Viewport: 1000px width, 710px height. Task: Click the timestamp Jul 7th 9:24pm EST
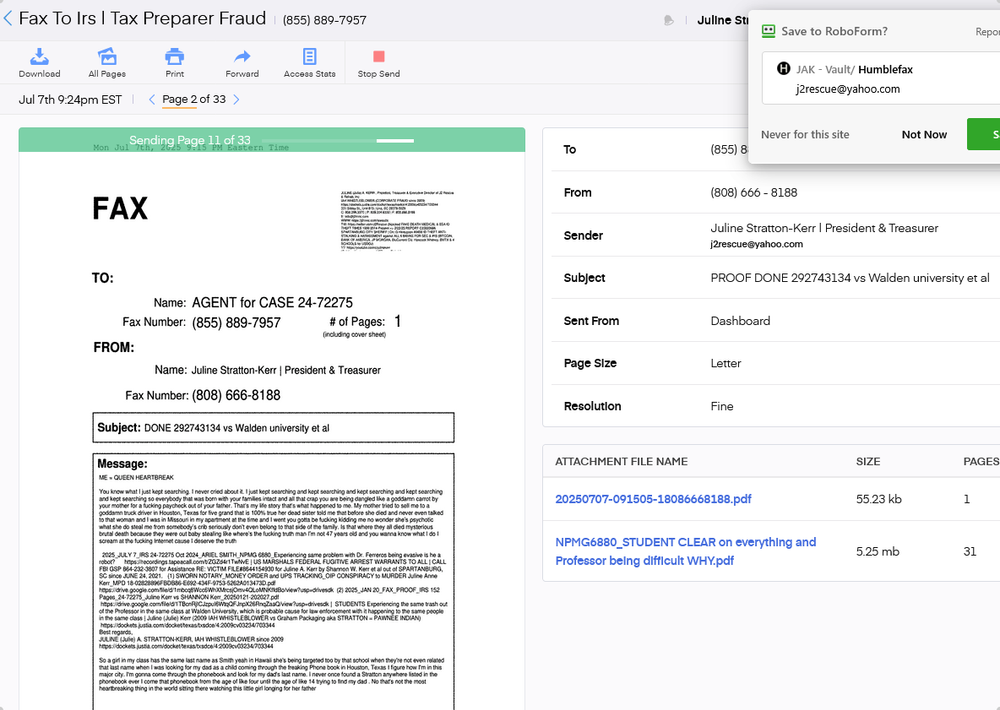pos(70,100)
